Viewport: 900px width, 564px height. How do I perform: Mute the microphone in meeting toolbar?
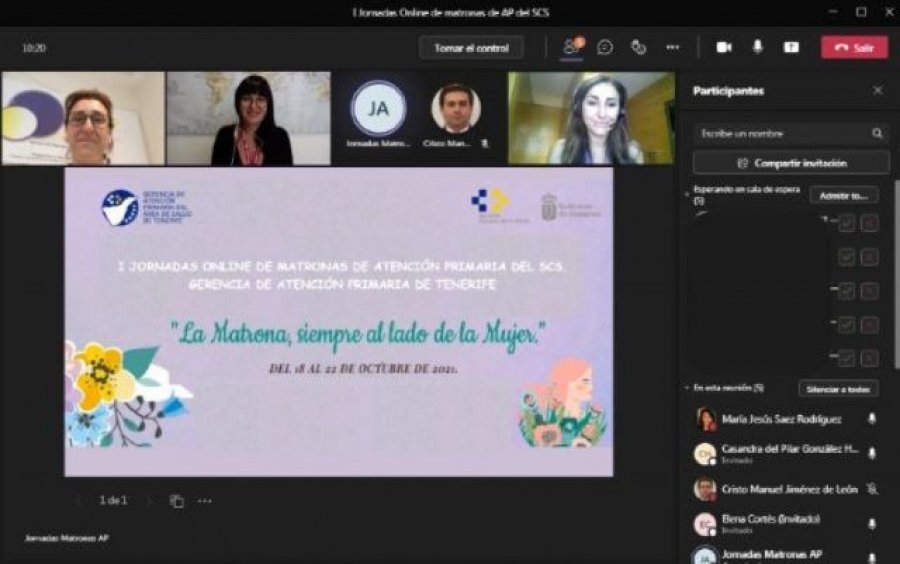pyautogui.click(x=757, y=47)
